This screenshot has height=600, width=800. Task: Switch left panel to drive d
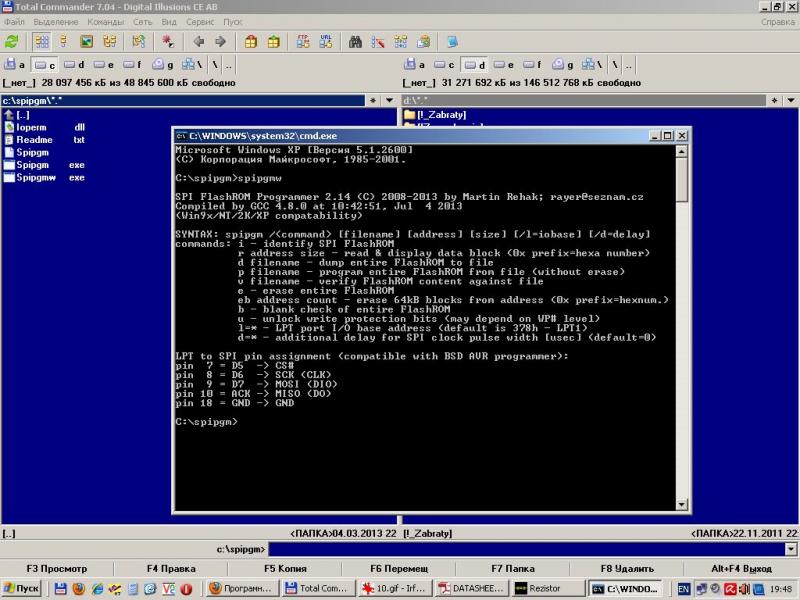click(x=74, y=64)
